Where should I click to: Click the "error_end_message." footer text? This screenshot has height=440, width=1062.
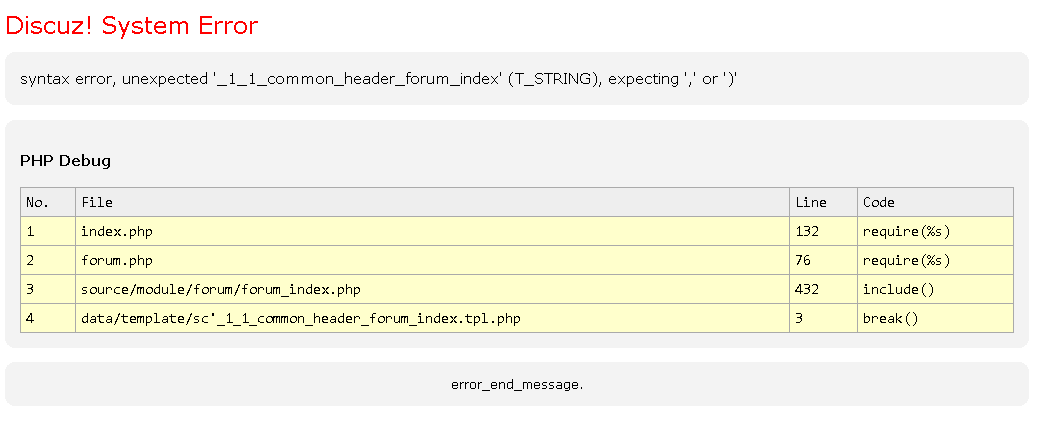point(517,384)
